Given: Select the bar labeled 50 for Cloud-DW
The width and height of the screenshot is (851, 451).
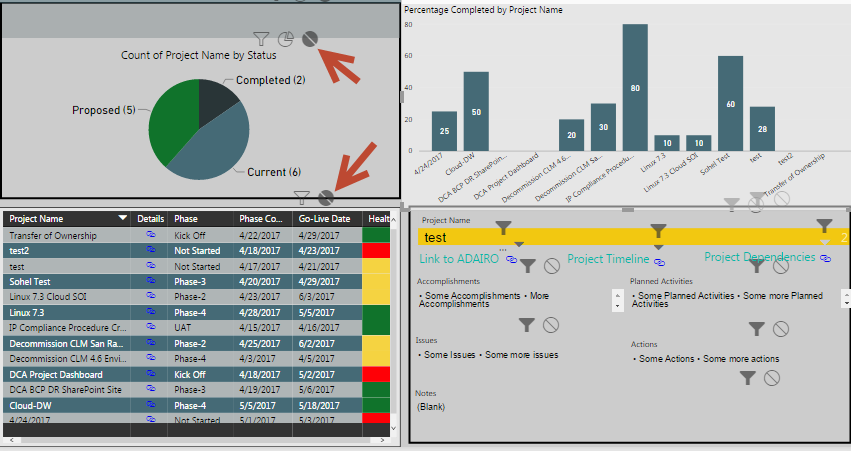Looking at the screenshot, I should tap(476, 111).
